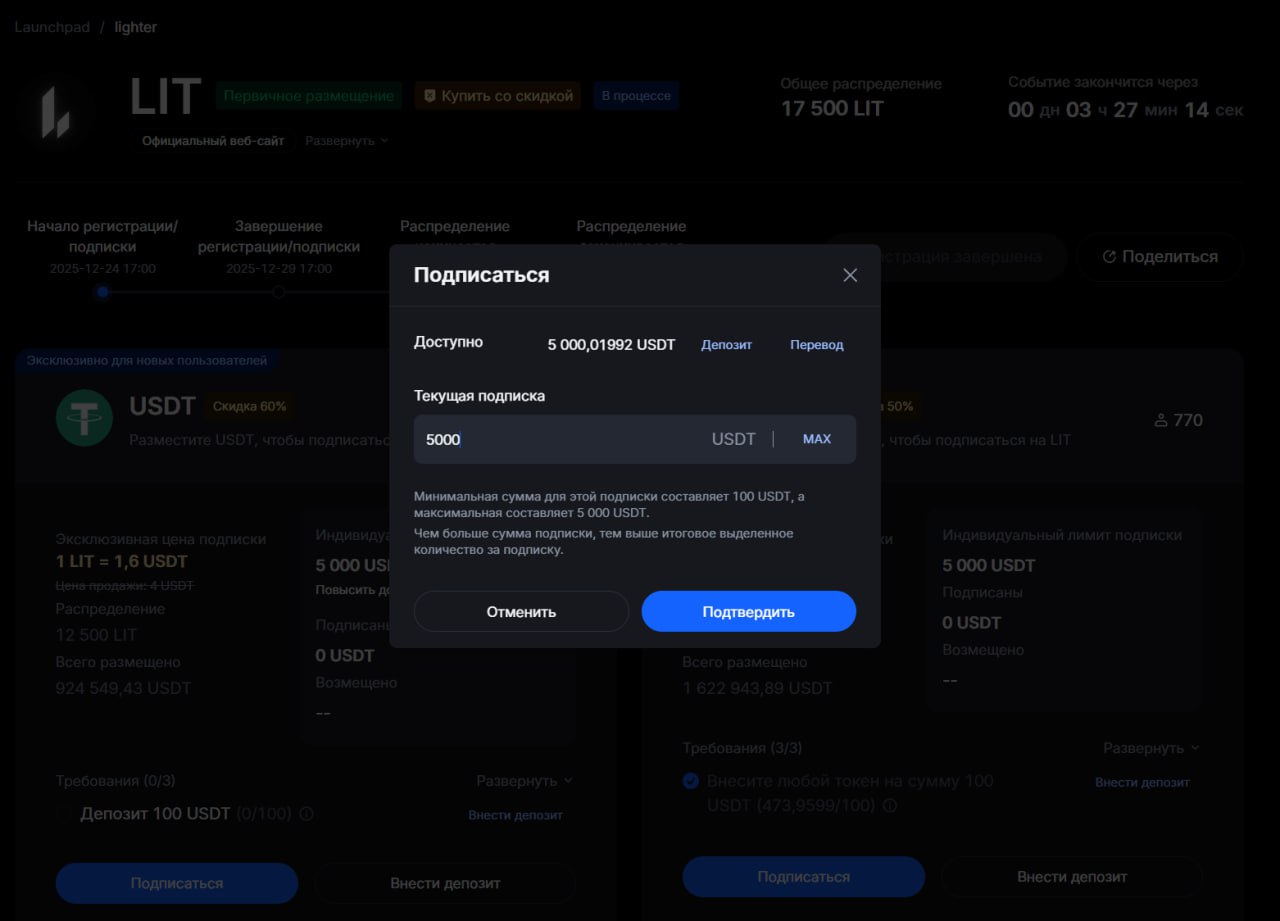Image resolution: width=1280 pixels, height=921 pixels.
Task: Click MAX to fill maximum amount
Action: point(816,439)
